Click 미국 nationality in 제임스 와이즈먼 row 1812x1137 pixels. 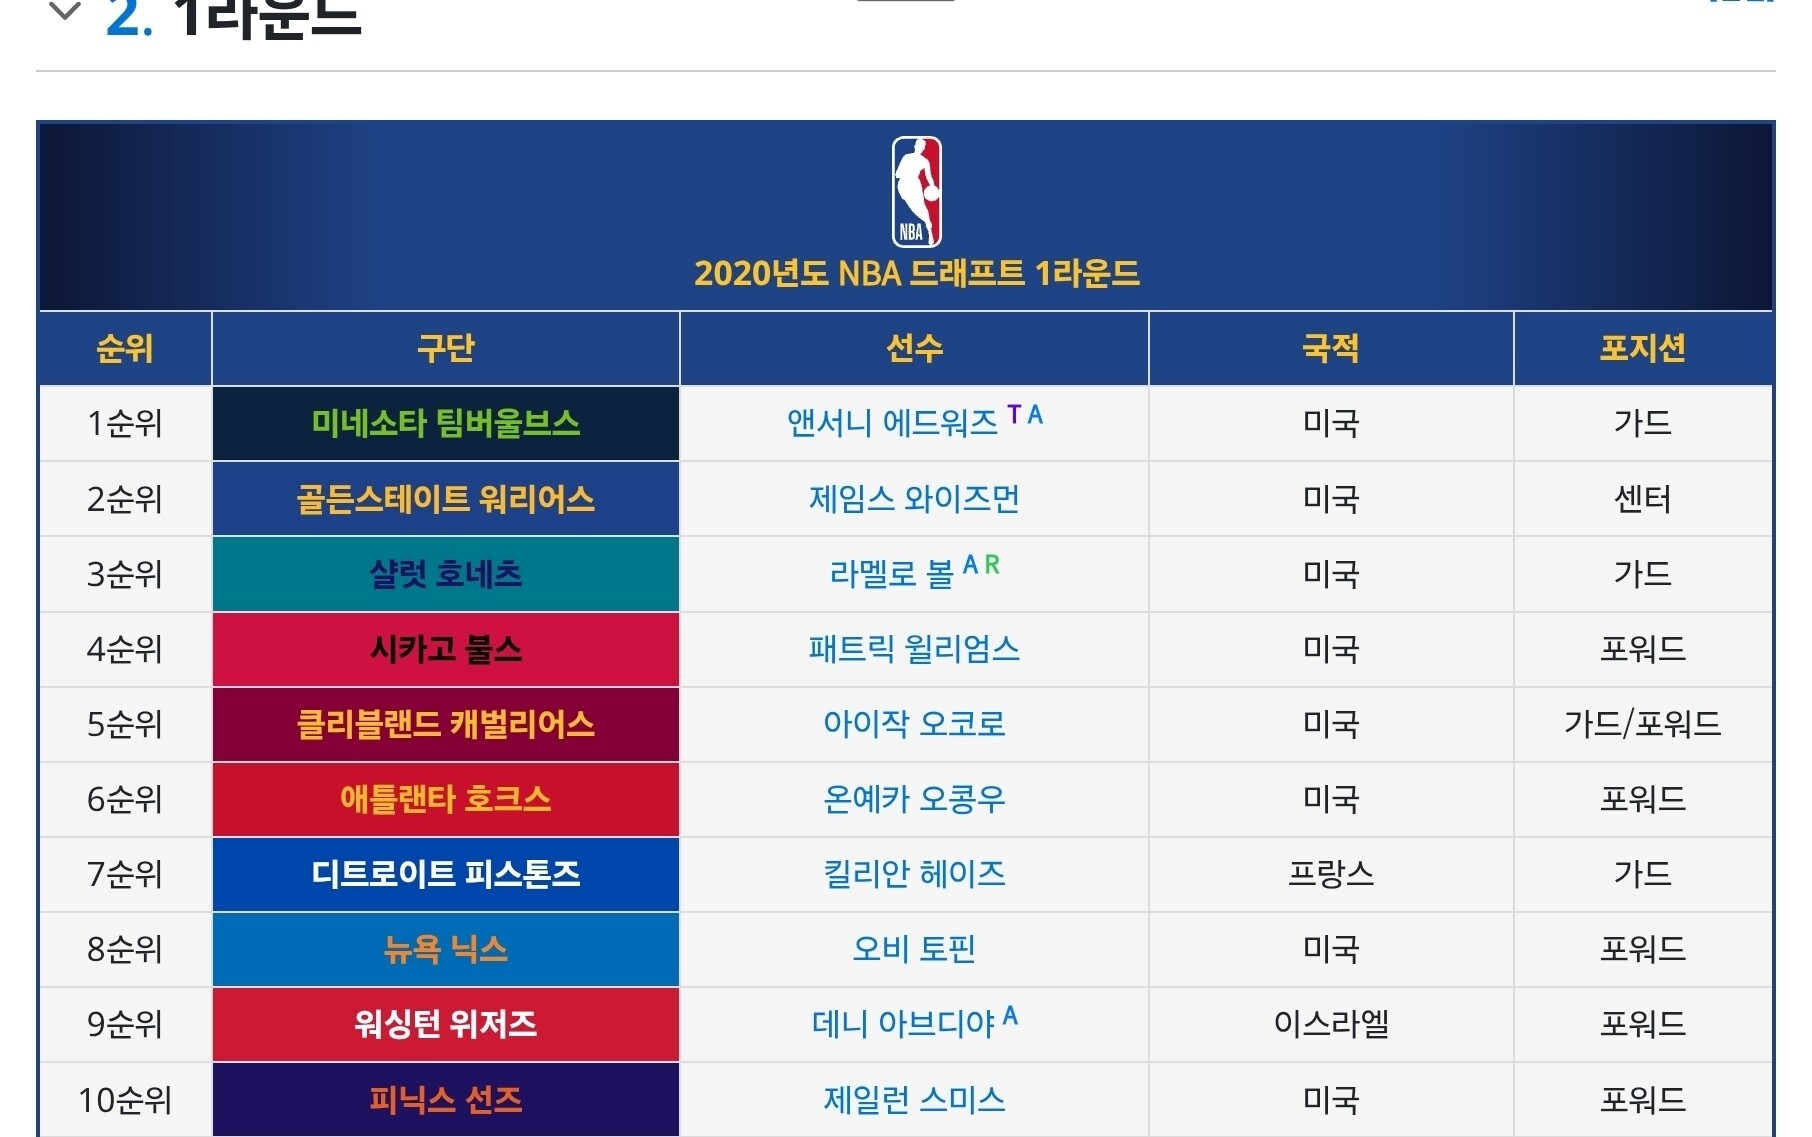[1331, 499]
